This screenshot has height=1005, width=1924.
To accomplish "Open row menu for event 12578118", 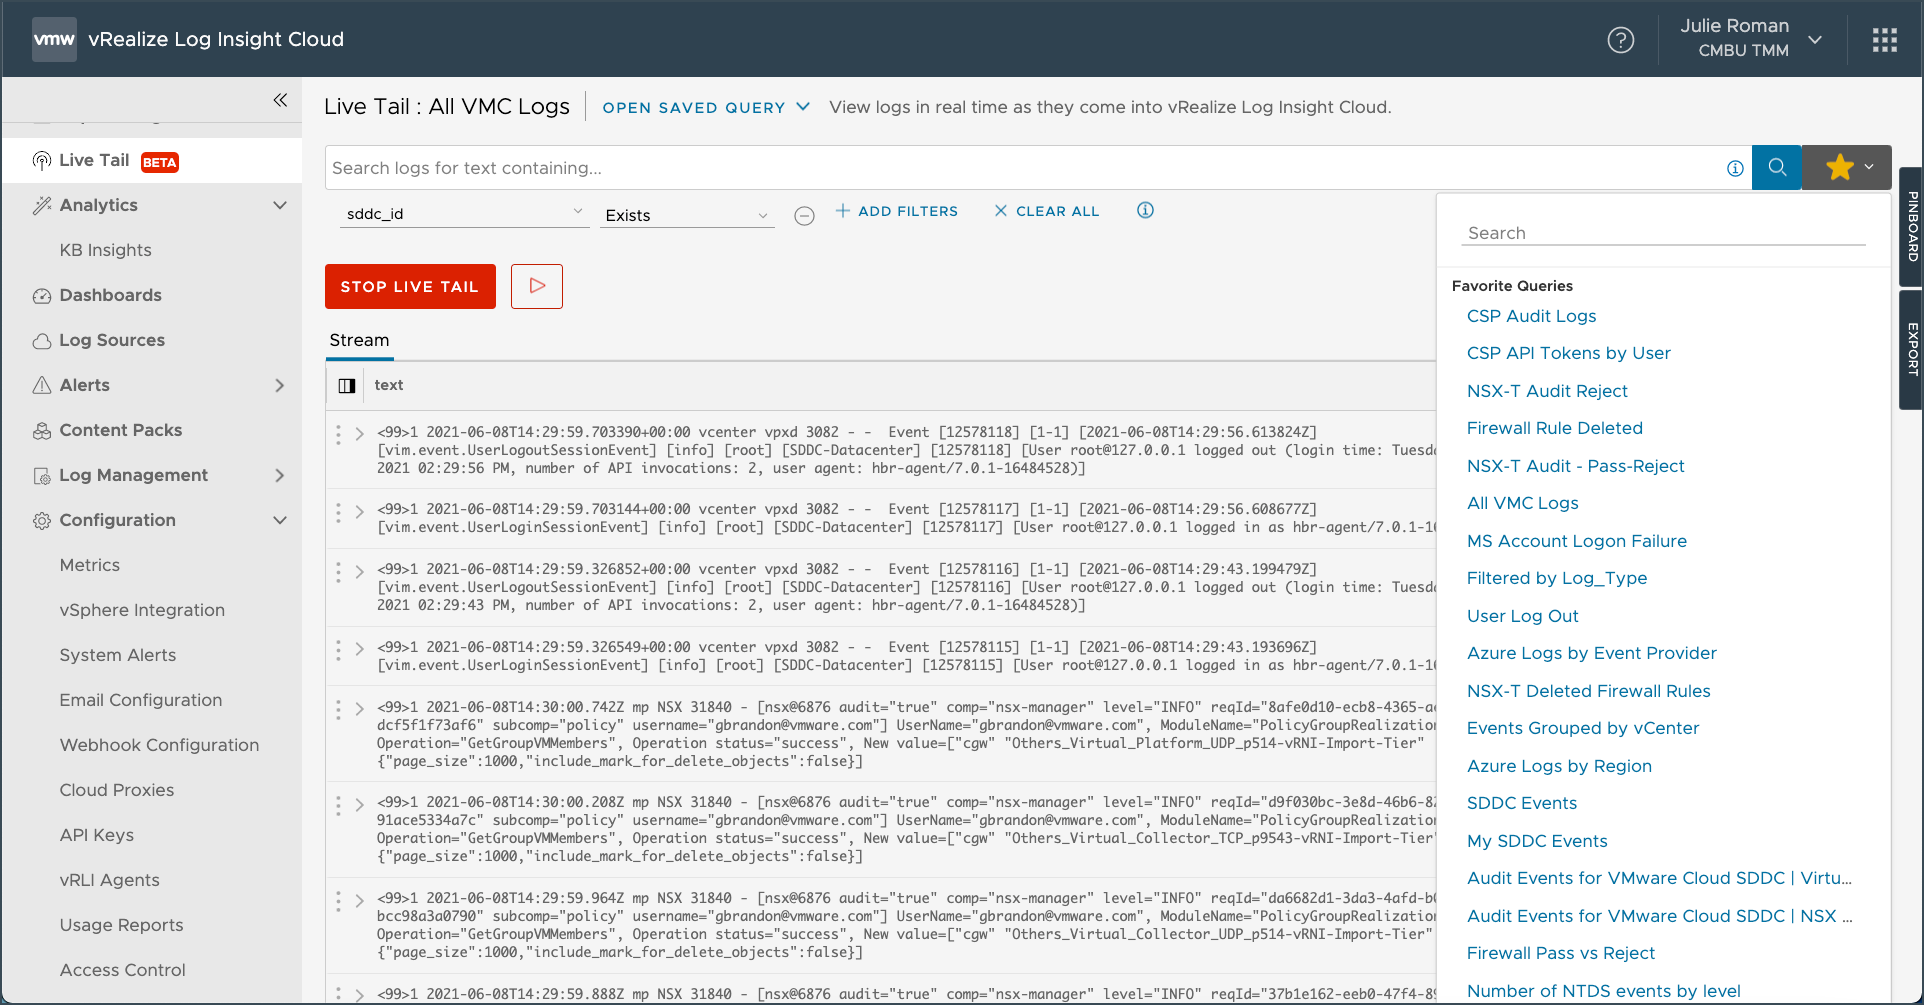I will (338, 434).
